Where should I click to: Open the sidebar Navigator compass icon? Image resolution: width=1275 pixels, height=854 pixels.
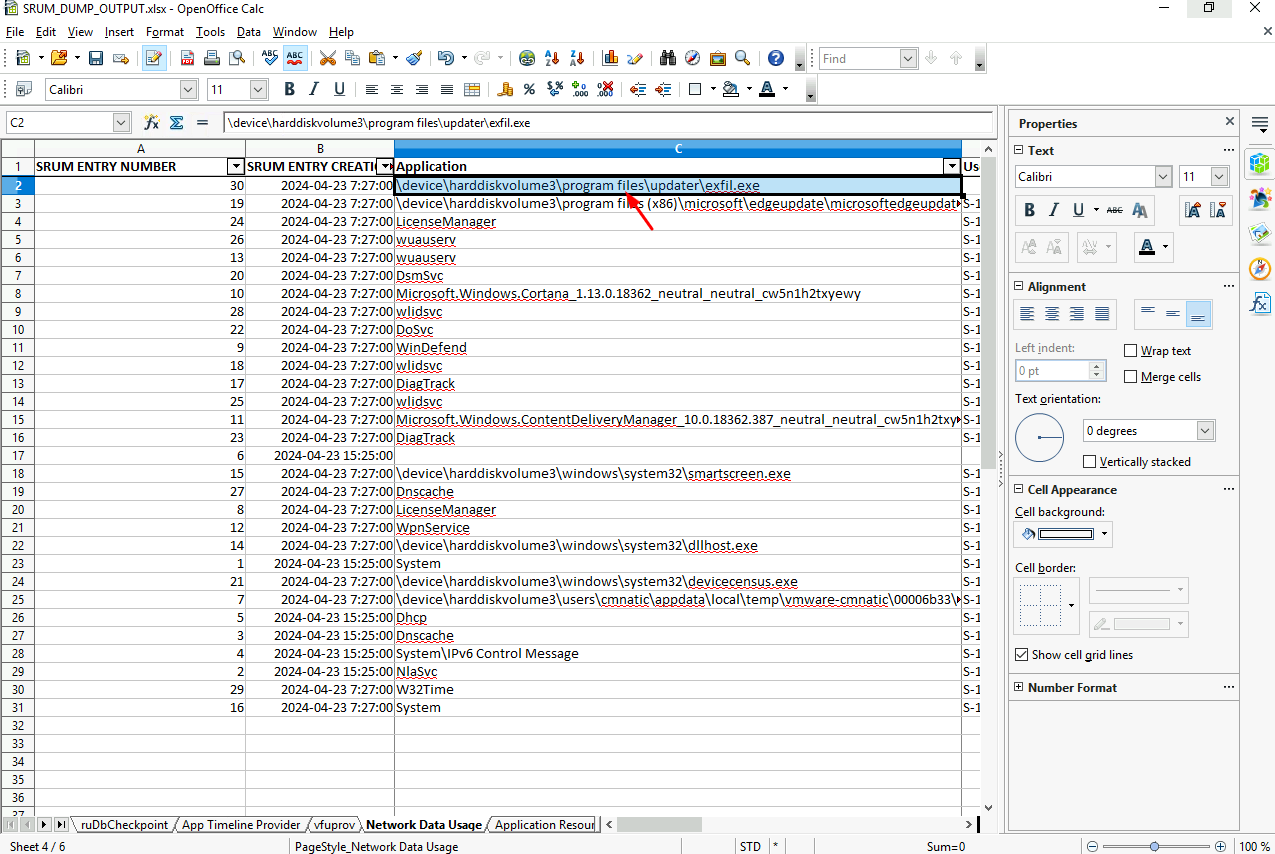pos(1260,268)
